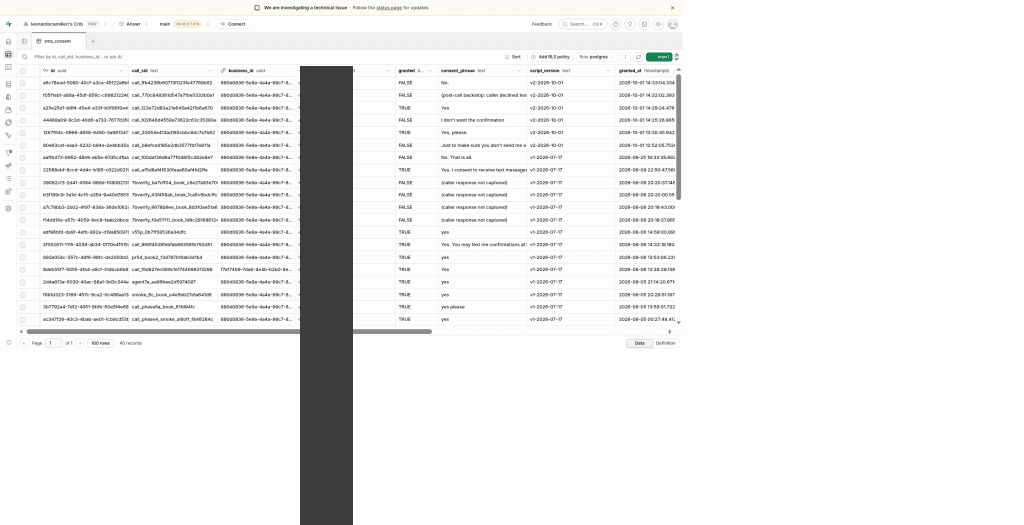Open the script_version column header dropdown
Image resolution: width=1024 pixels, height=525 pixels.
[607, 71]
